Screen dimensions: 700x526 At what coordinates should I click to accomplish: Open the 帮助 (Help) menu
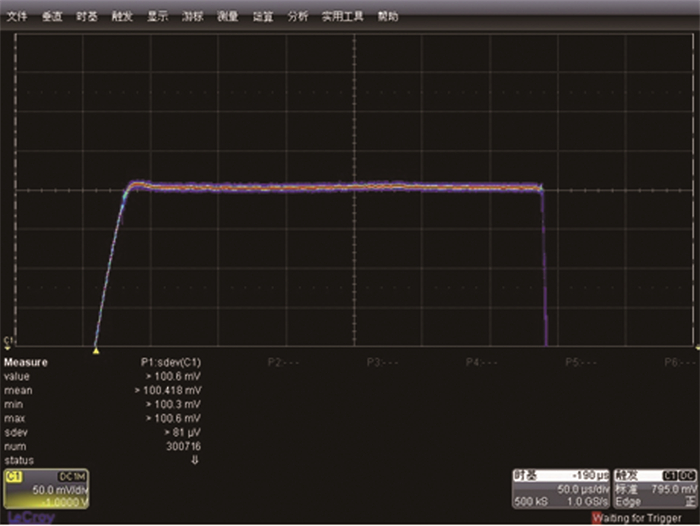tap(386, 18)
